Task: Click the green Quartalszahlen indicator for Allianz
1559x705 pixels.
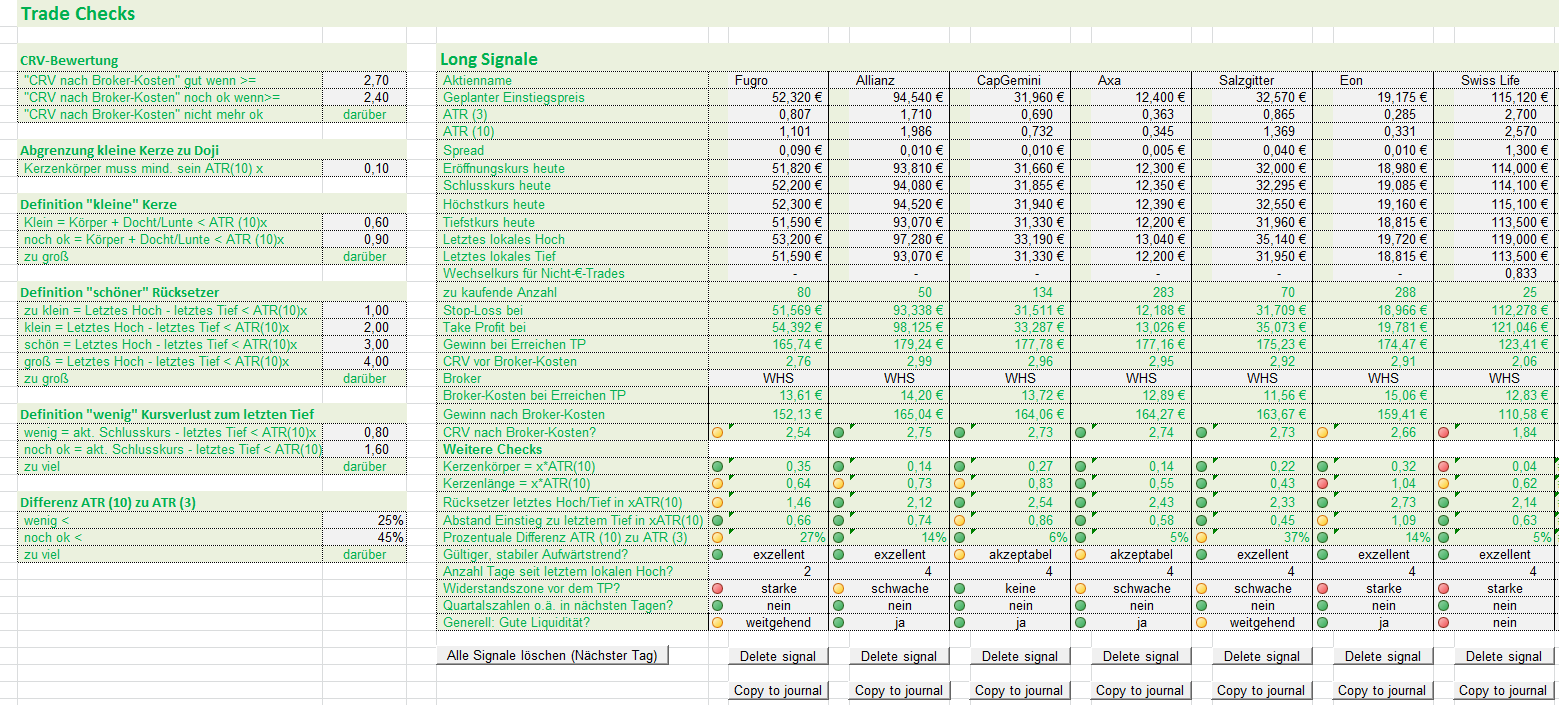Action: (838, 606)
